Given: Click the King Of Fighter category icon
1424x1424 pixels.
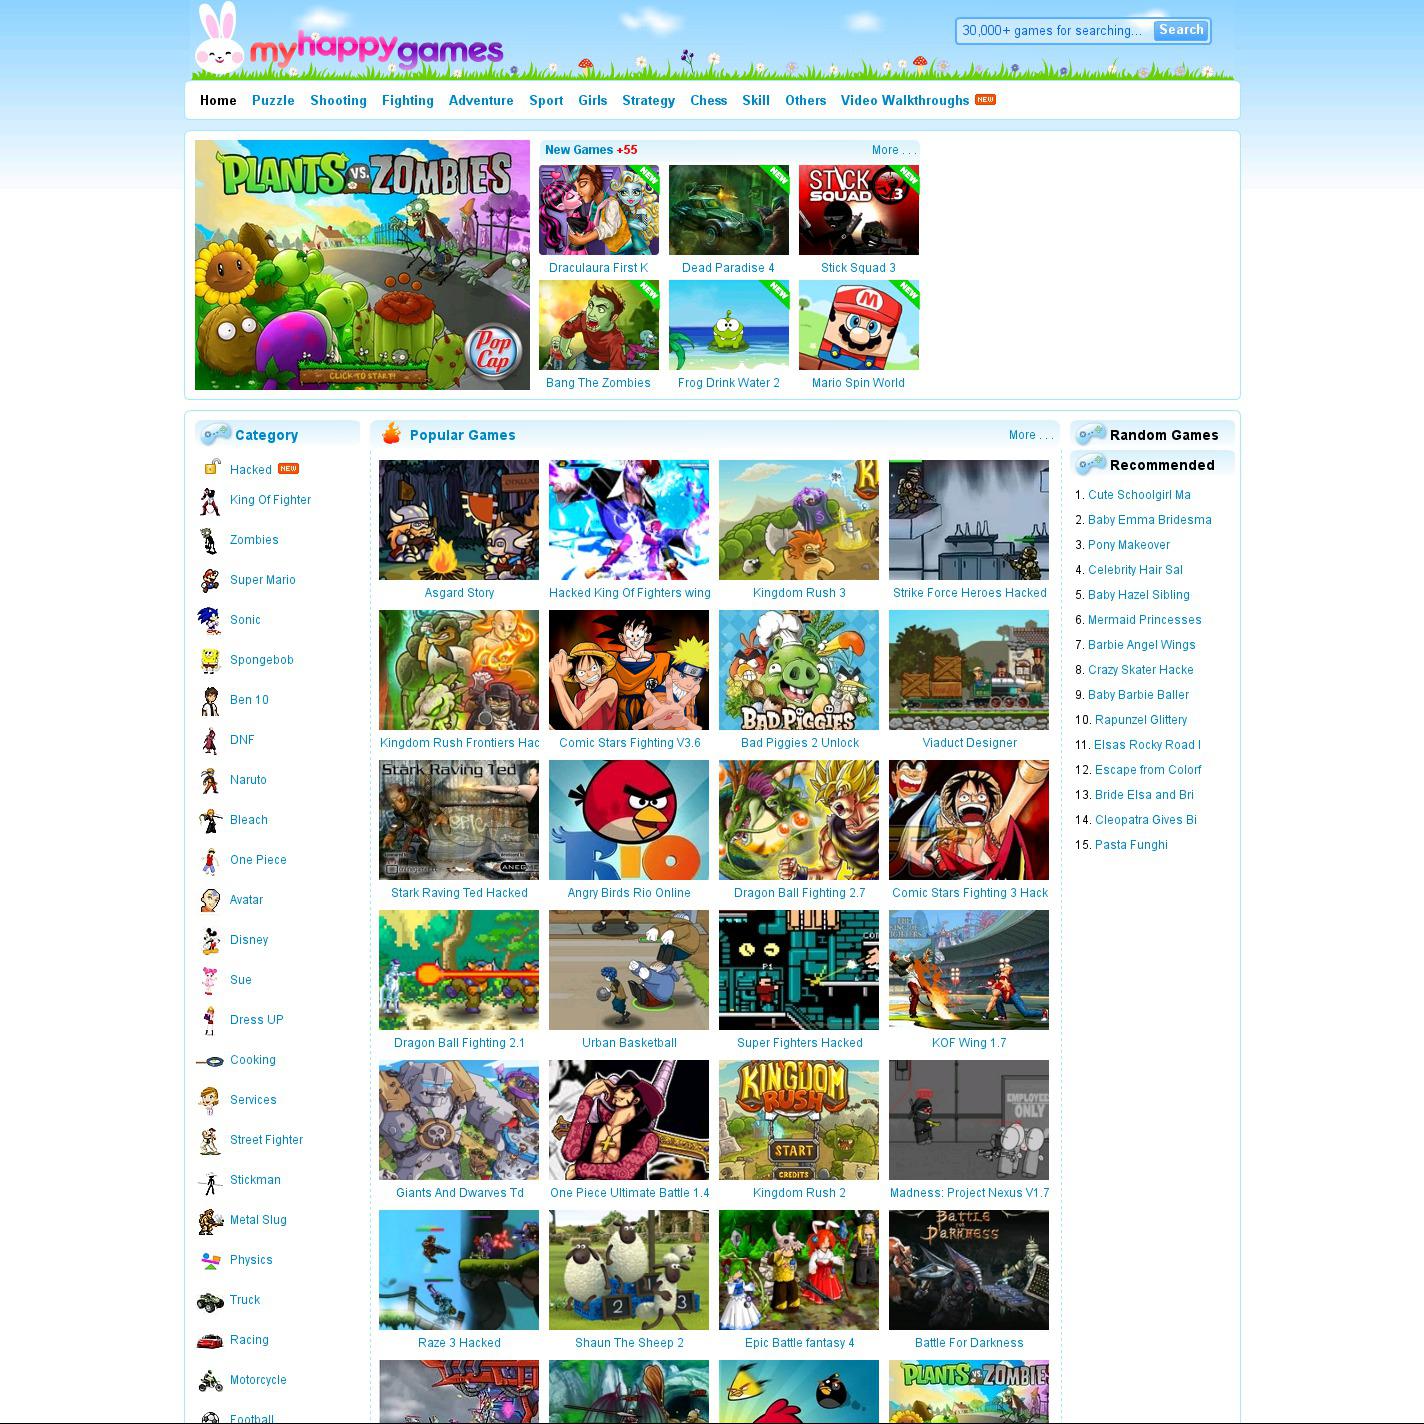Looking at the screenshot, I should (x=209, y=500).
